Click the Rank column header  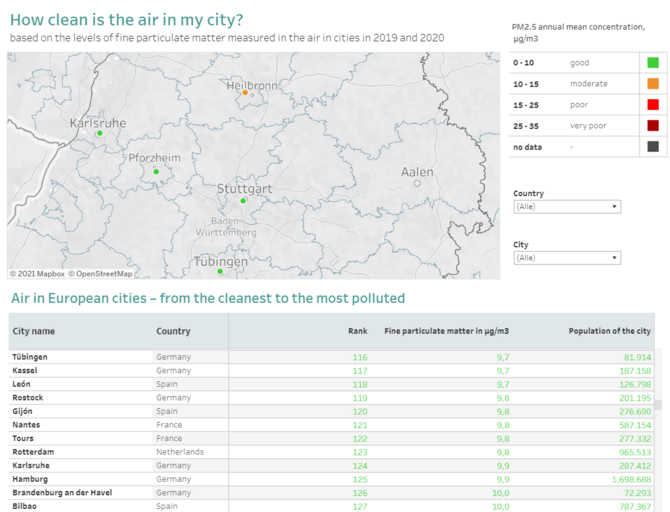click(357, 331)
